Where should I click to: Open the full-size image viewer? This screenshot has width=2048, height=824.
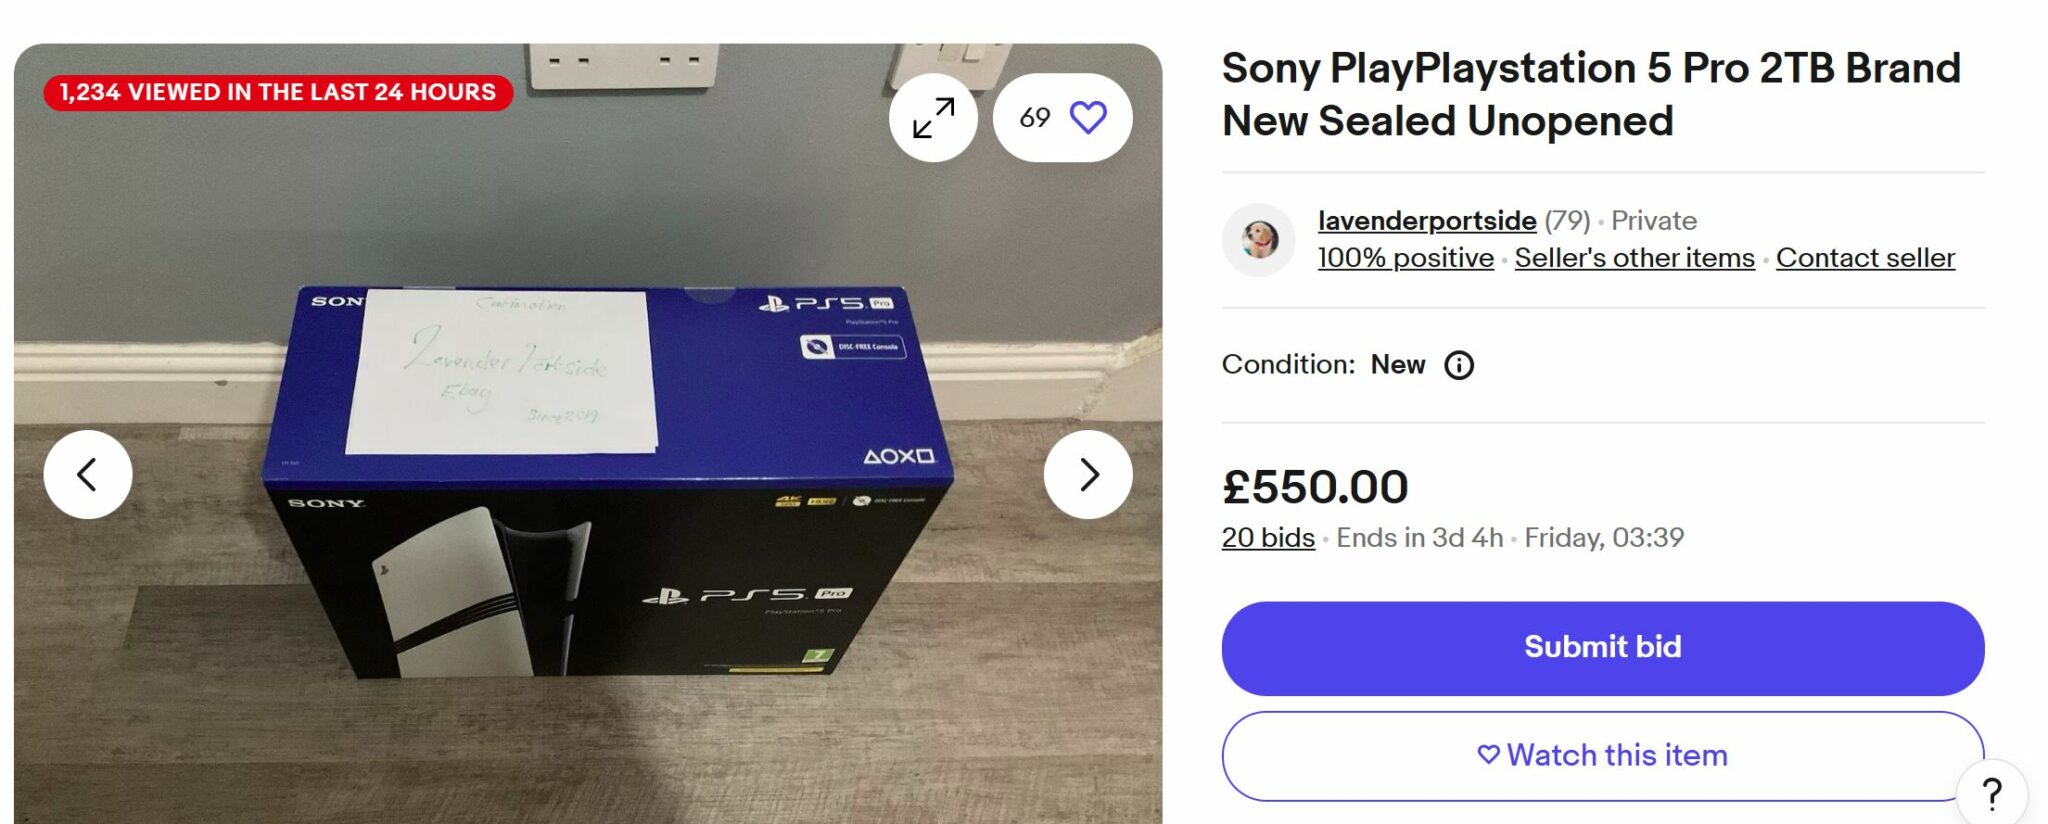click(932, 117)
